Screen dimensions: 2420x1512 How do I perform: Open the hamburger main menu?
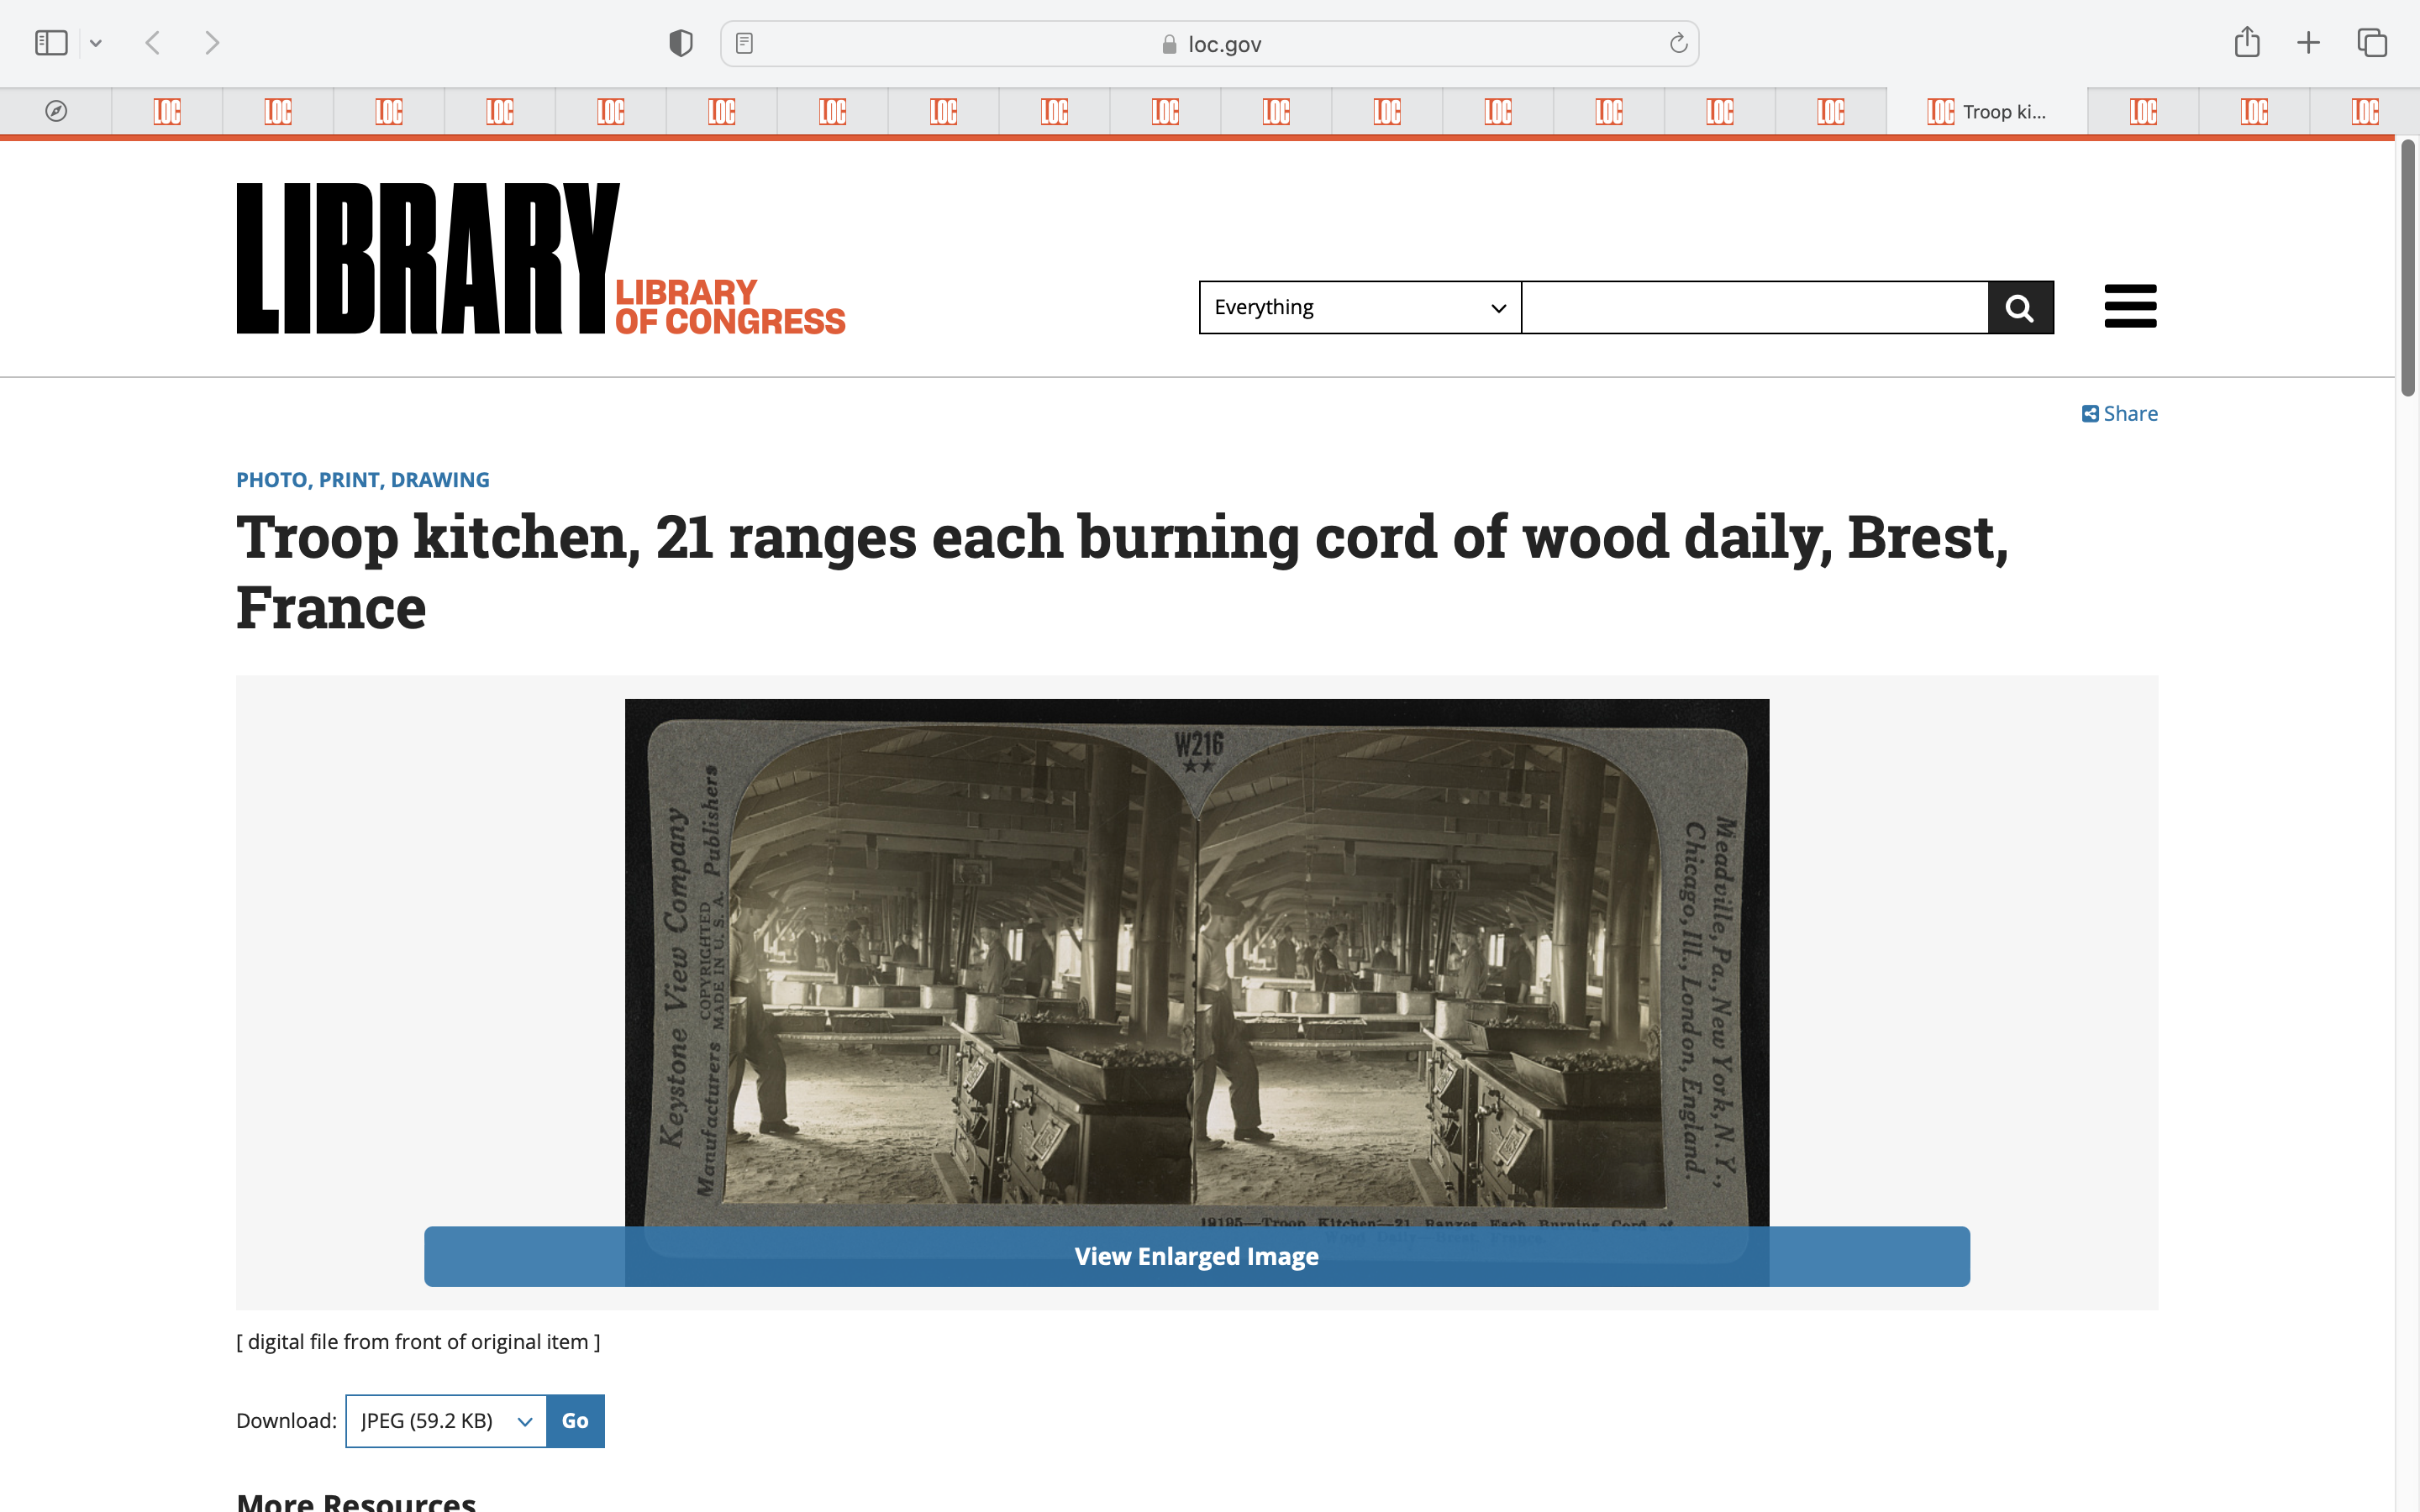point(2130,306)
